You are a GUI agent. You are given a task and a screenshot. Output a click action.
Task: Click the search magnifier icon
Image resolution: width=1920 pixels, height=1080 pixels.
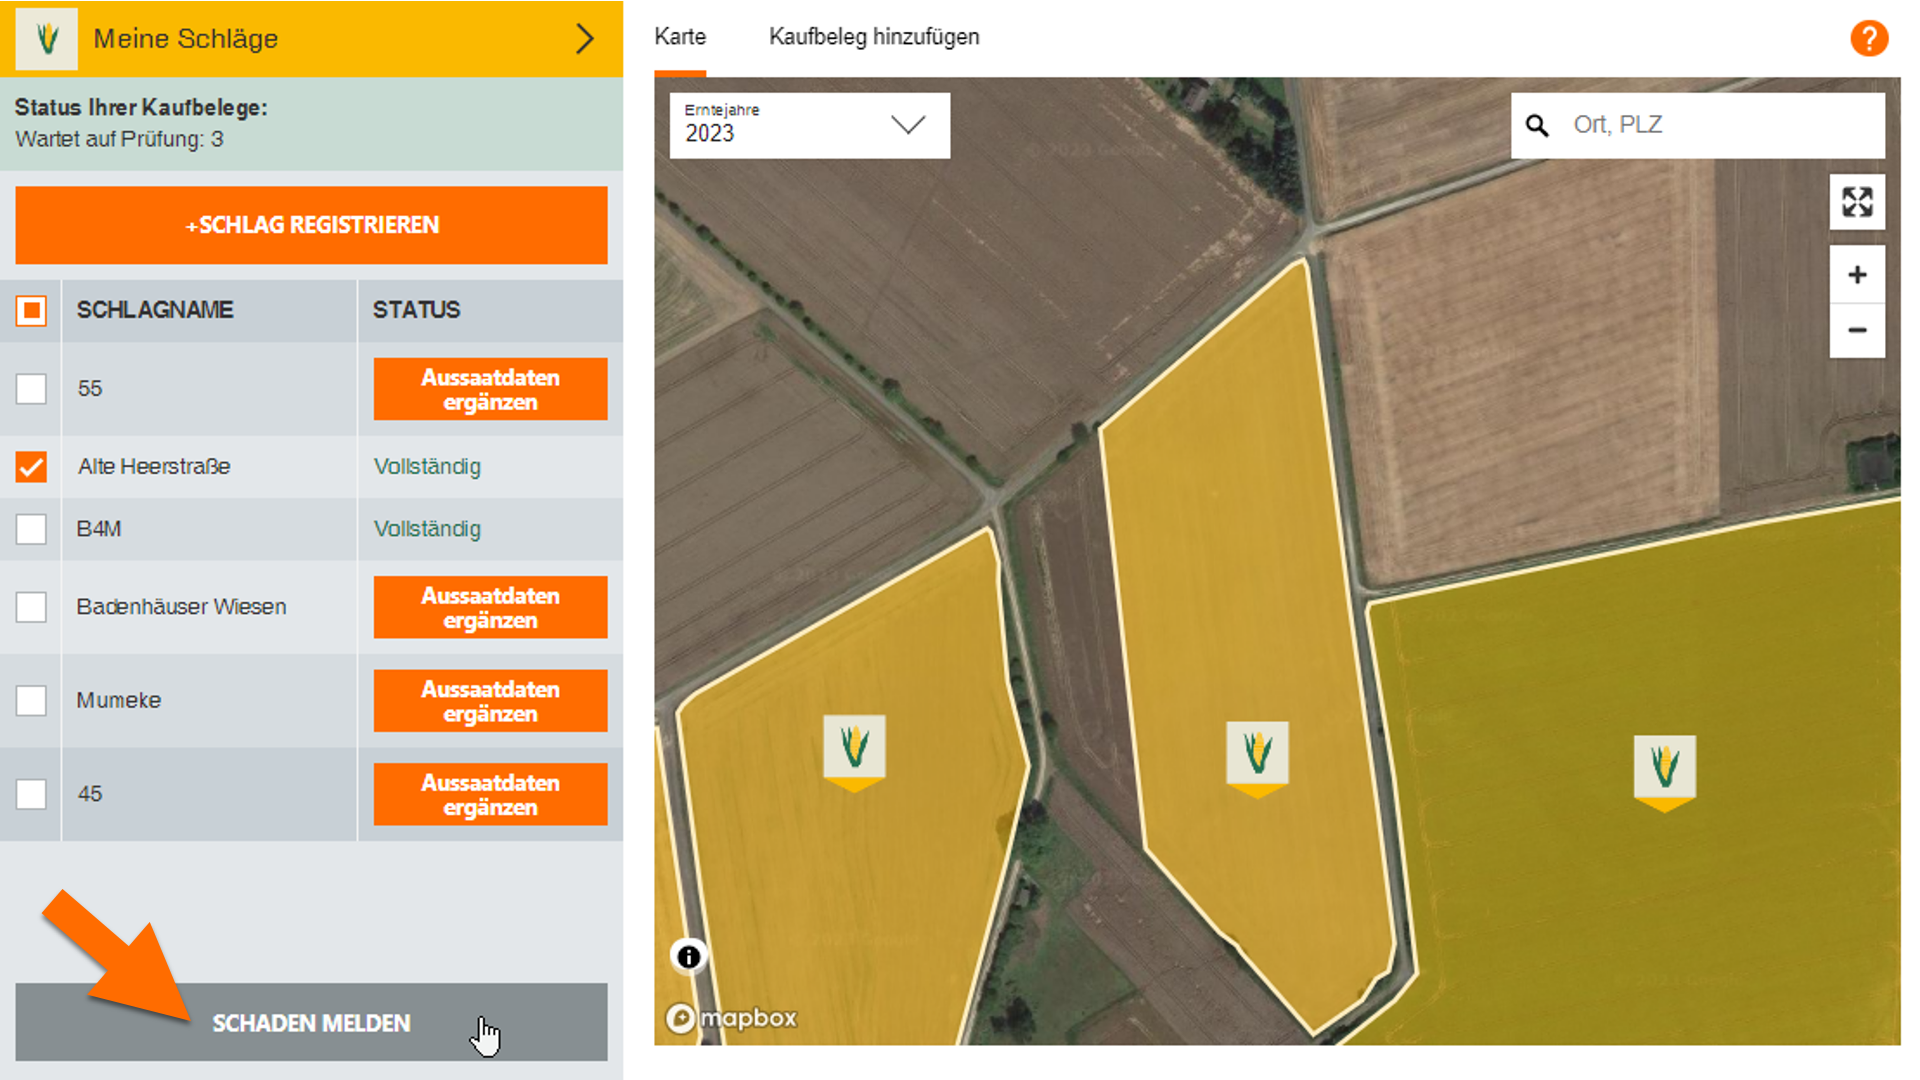click(1536, 125)
